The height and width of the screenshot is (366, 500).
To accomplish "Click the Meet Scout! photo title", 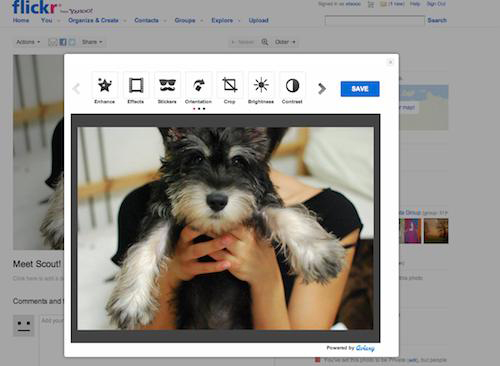I will (37, 264).
